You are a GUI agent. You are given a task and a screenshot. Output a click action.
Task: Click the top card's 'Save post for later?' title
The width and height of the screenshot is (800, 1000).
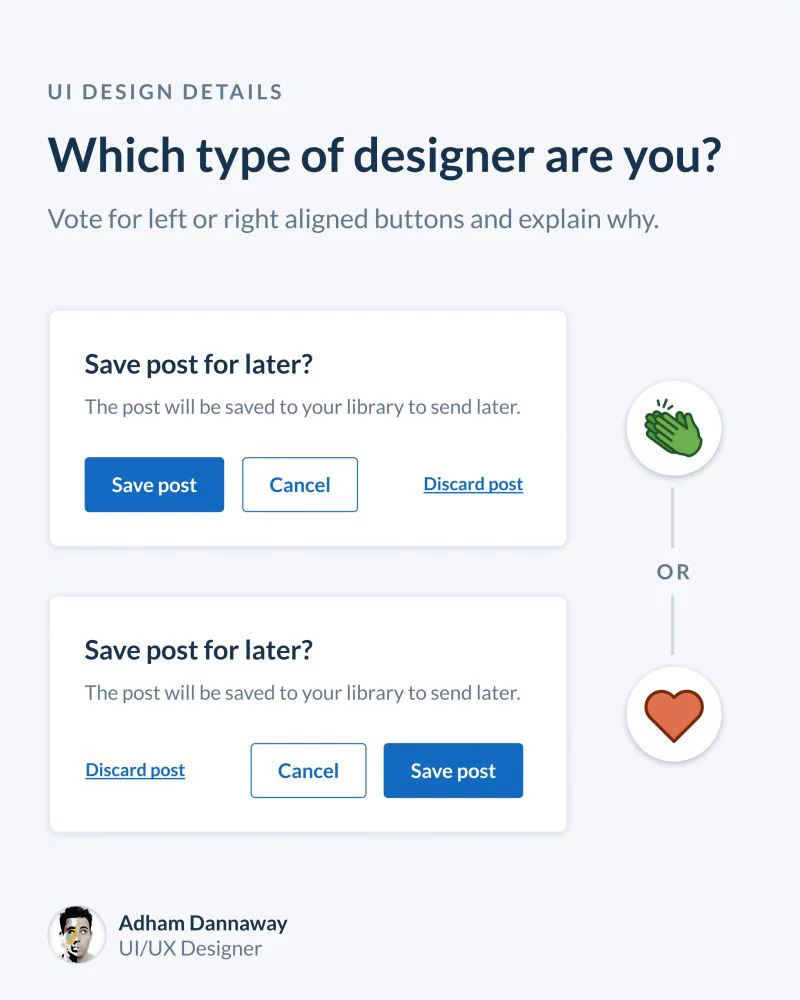199,365
